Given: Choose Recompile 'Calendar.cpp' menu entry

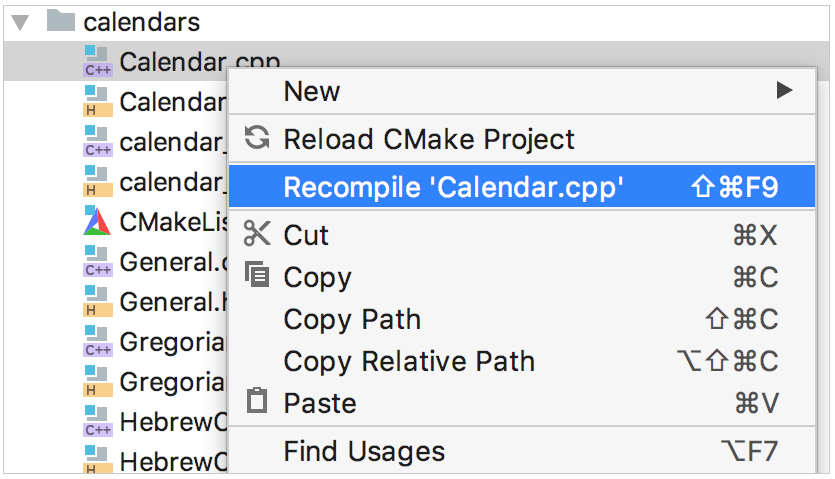Looking at the screenshot, I should click(x=522, y=186).
